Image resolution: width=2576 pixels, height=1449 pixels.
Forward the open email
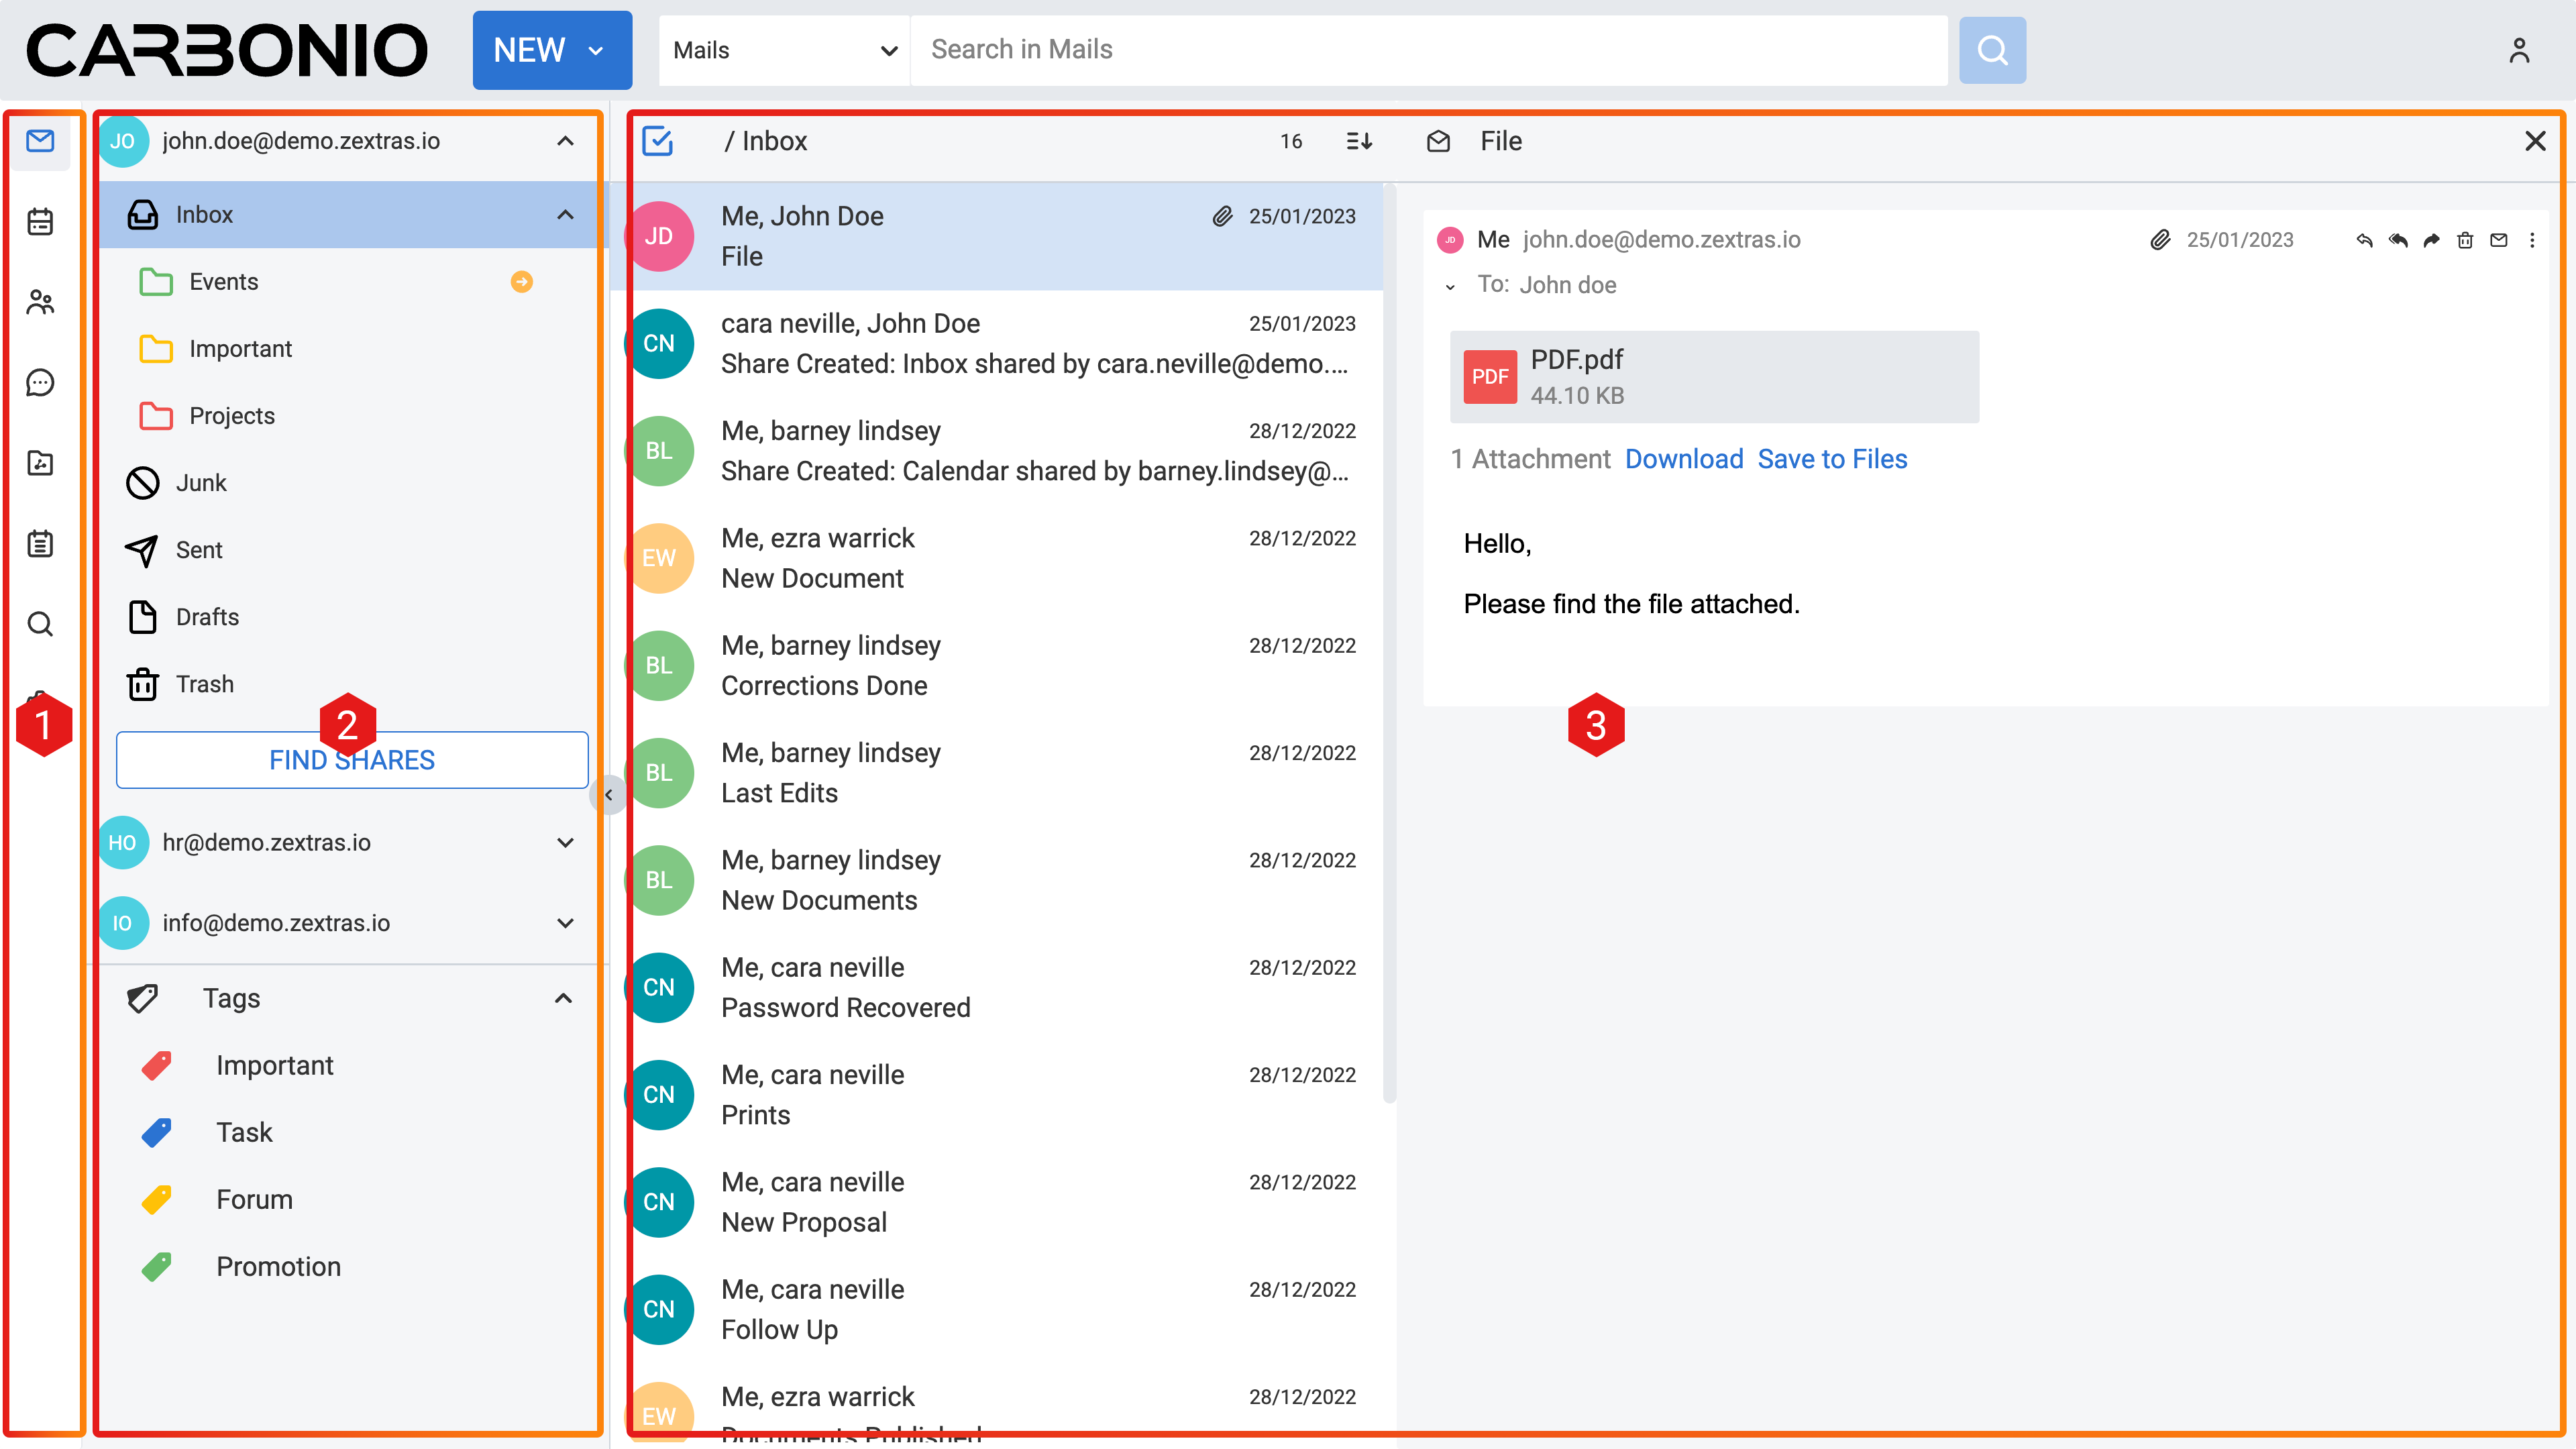click(2431, 240)
